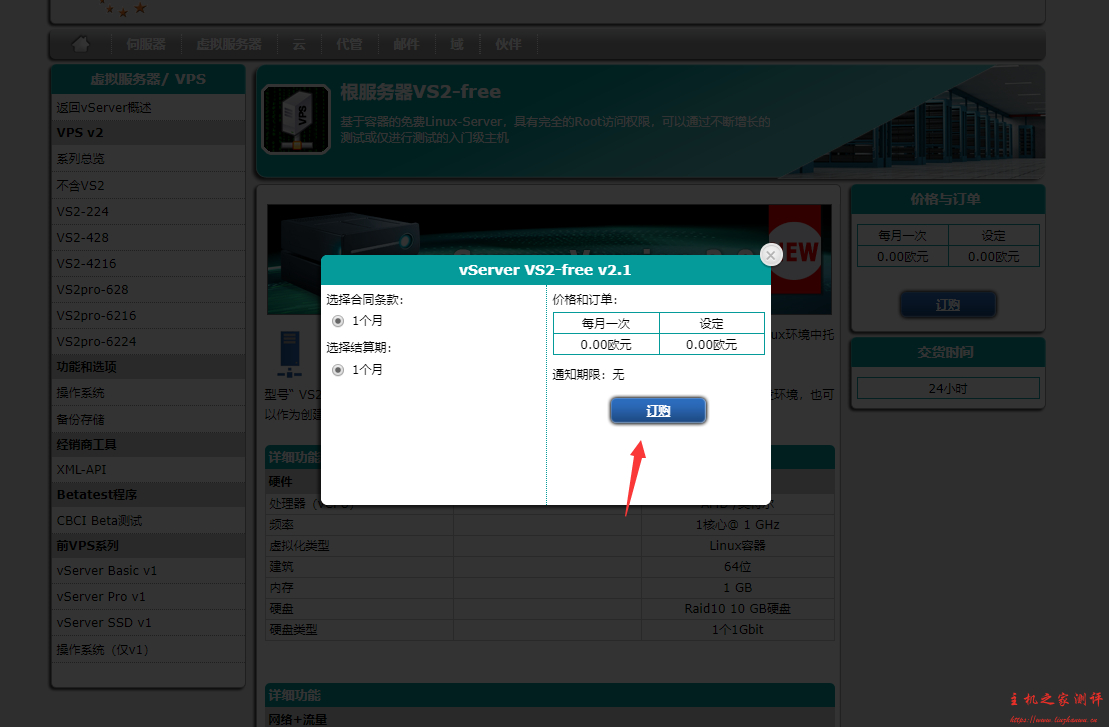
Task: Click the home icon in navigation bar
Action: point(81,44)
